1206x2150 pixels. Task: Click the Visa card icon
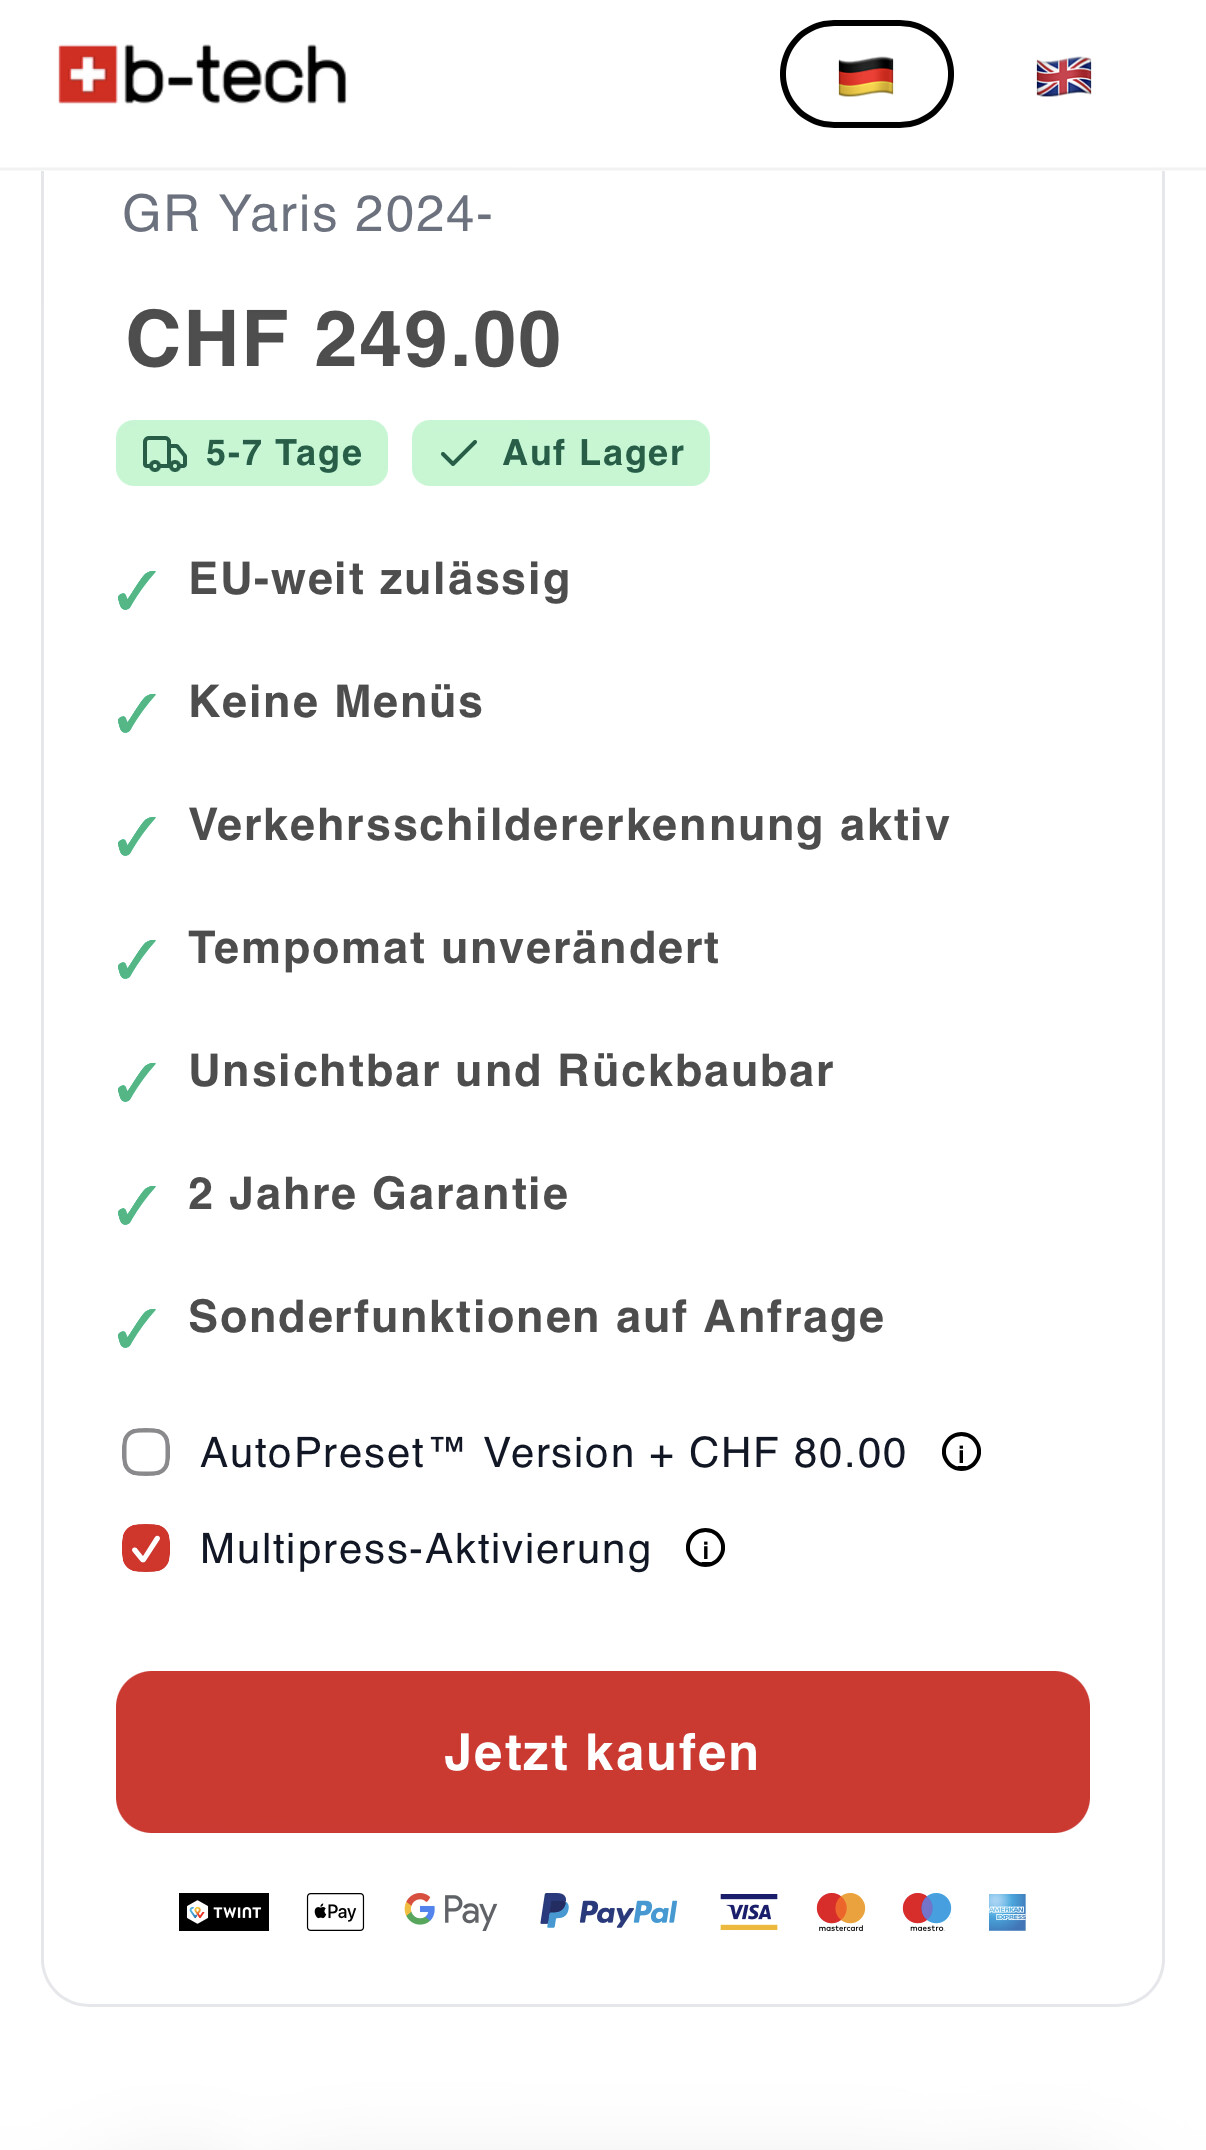(x=748, y=1912)
